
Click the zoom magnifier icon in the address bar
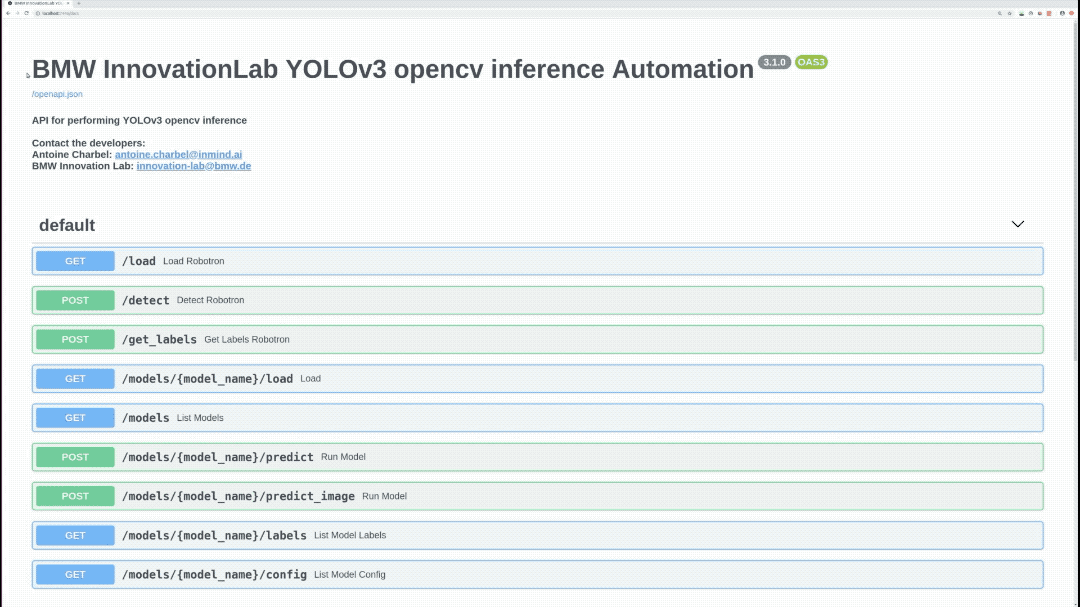click(x=999, y=13)
